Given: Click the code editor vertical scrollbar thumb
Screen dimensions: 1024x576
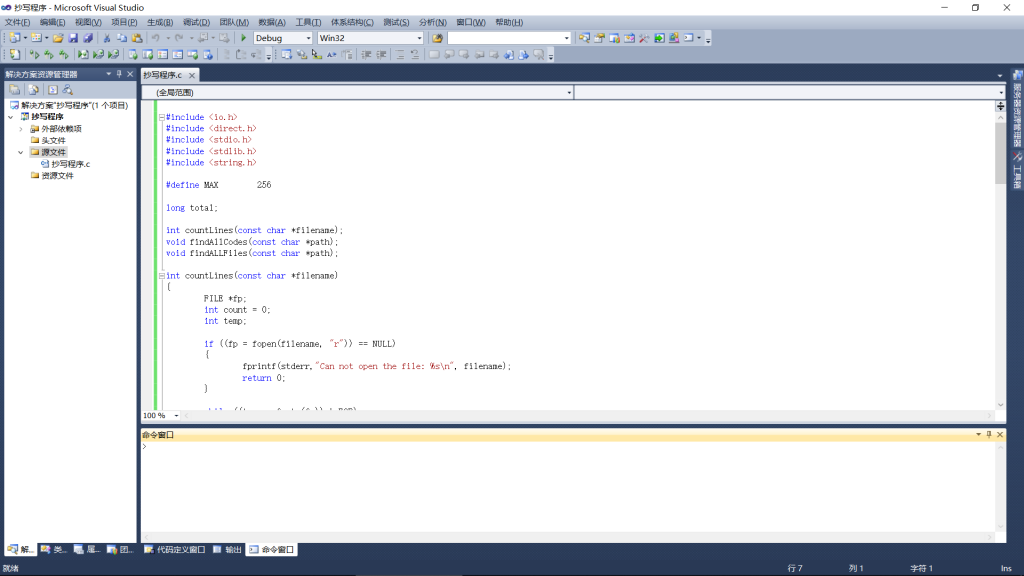Looking at the screenshot, I should click(x=1000, y=153).
